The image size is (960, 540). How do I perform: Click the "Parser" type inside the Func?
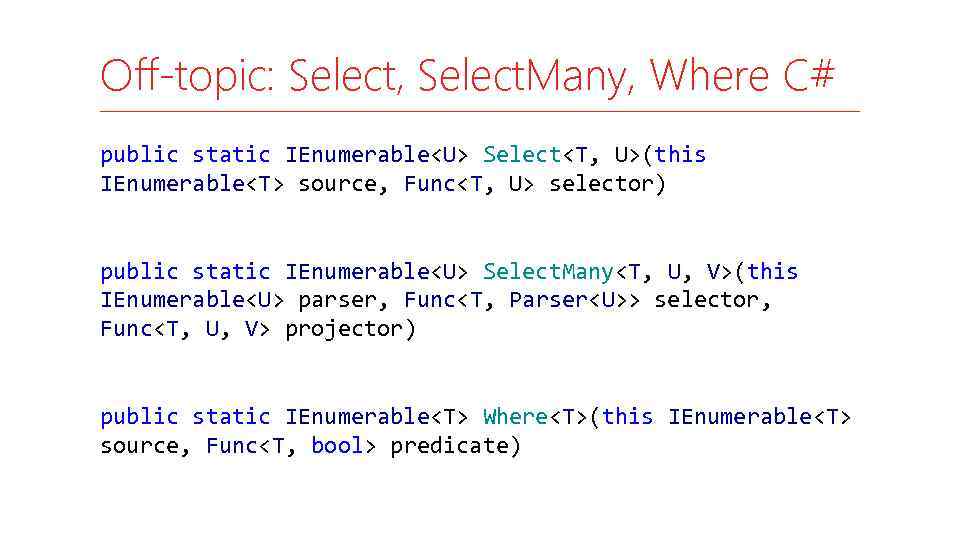pos(548,300)
